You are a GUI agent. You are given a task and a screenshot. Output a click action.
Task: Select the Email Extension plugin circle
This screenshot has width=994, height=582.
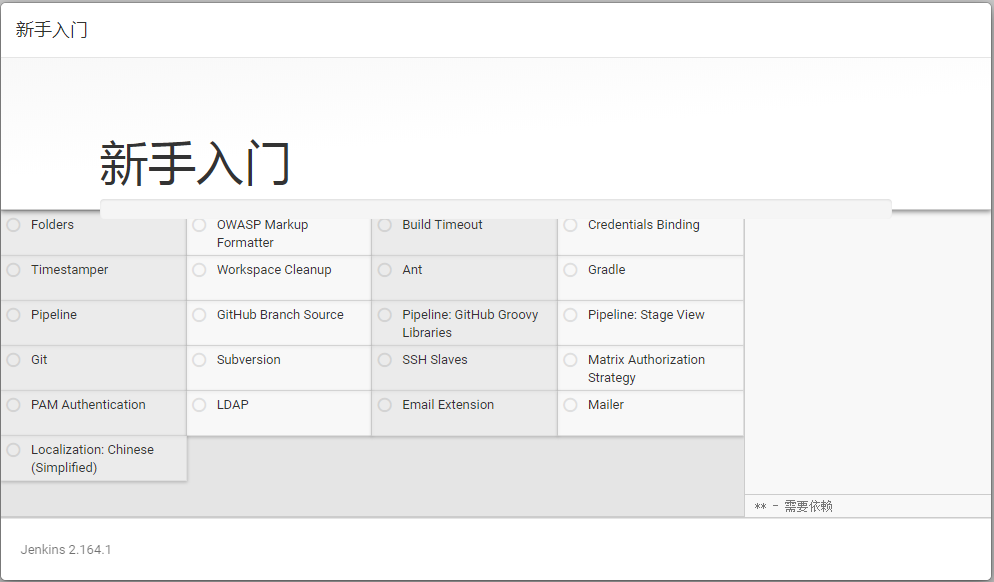(385, 405)
